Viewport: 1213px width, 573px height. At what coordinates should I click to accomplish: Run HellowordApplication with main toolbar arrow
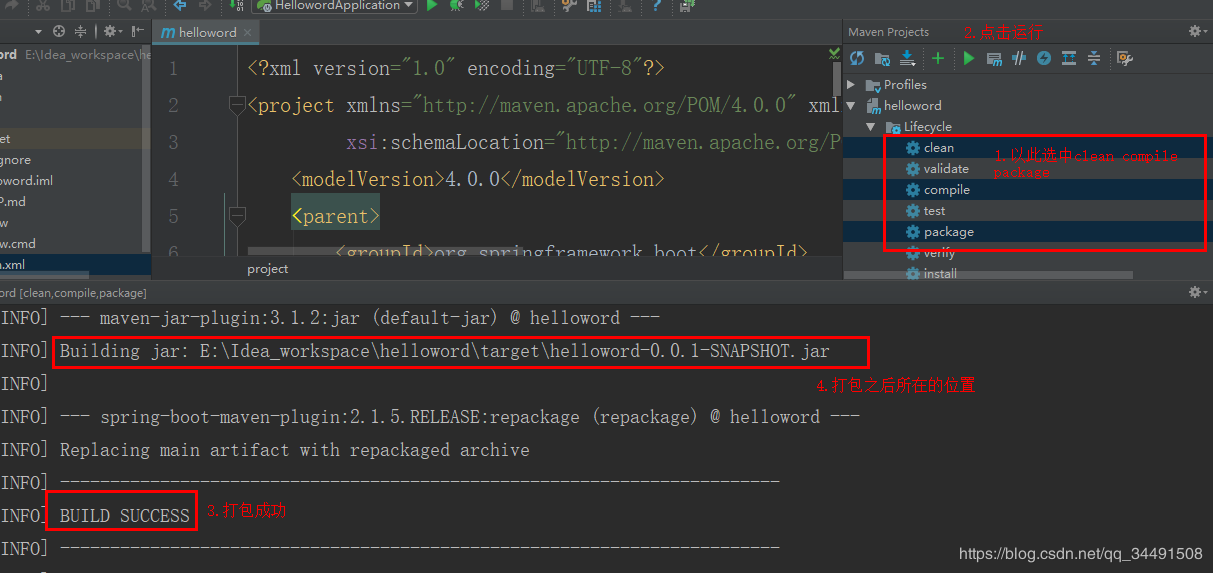coord(432,6)
